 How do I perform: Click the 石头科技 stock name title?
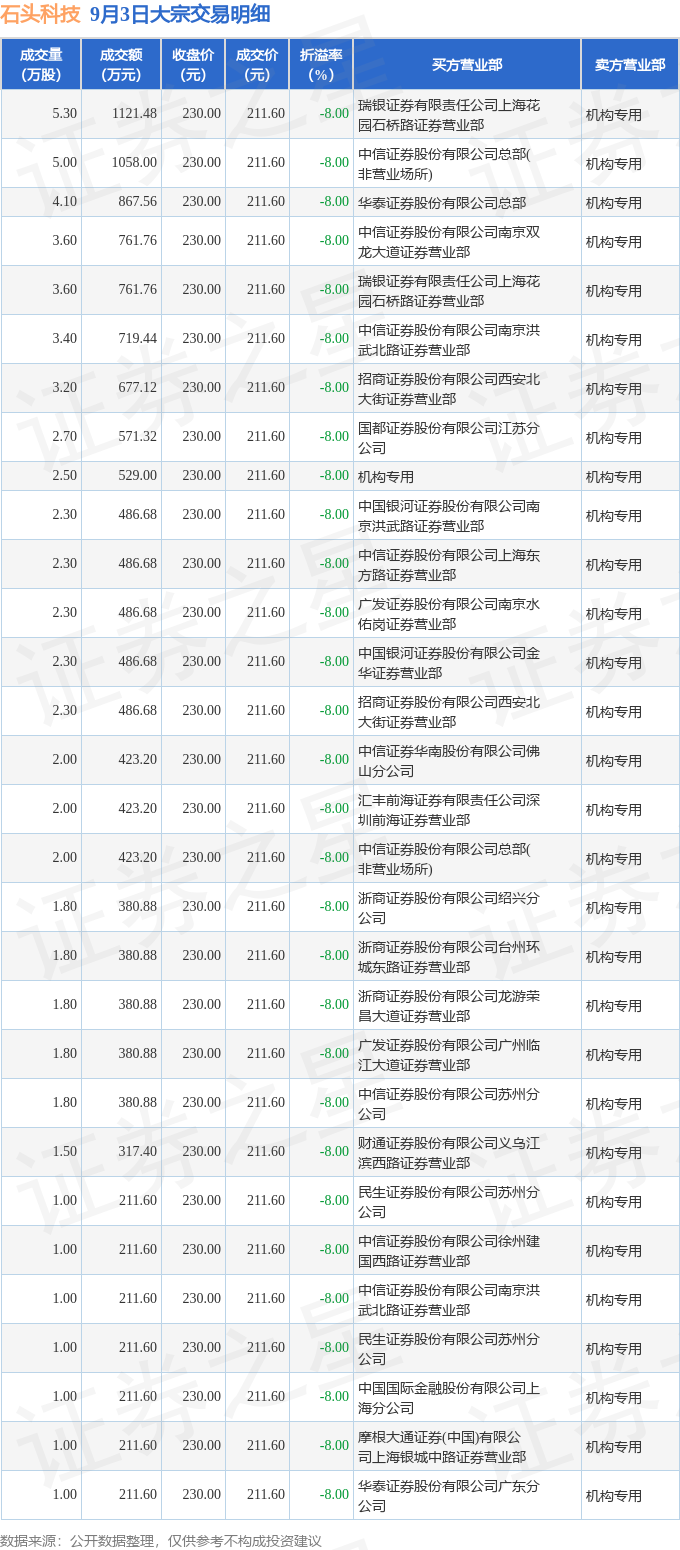pos(41,14)
